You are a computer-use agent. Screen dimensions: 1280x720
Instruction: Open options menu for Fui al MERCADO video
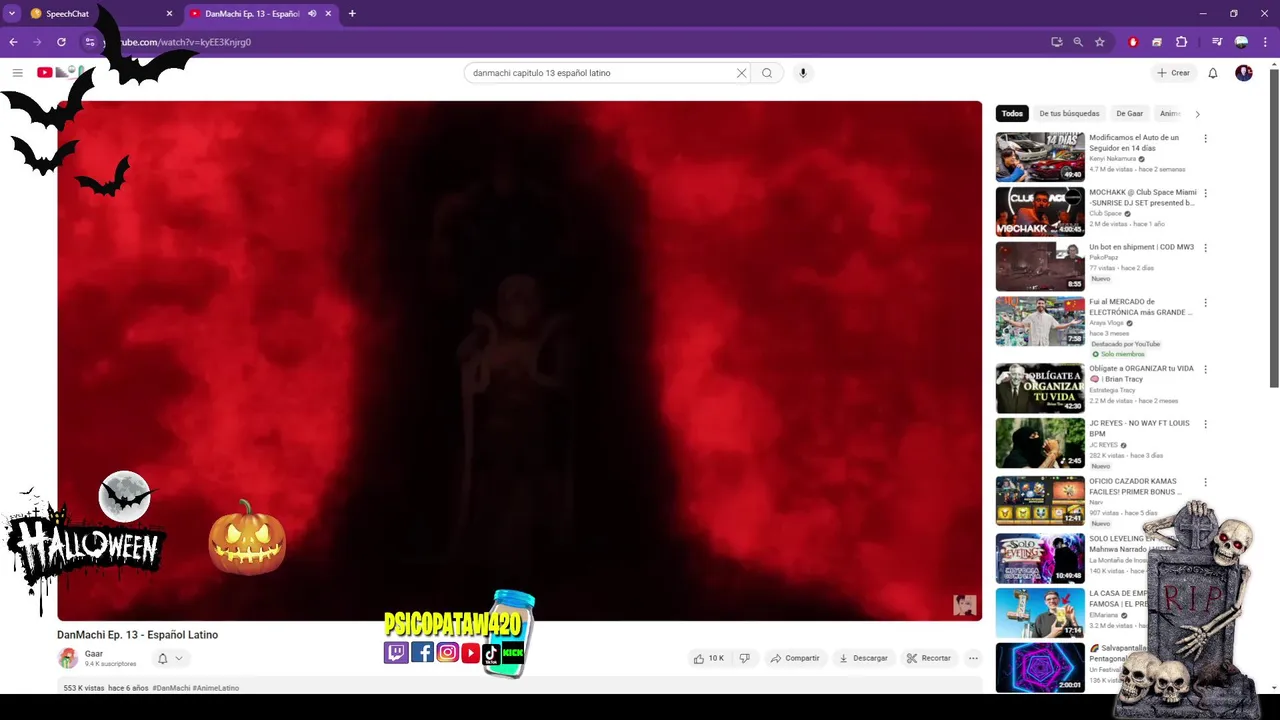tap(1205, 303)
